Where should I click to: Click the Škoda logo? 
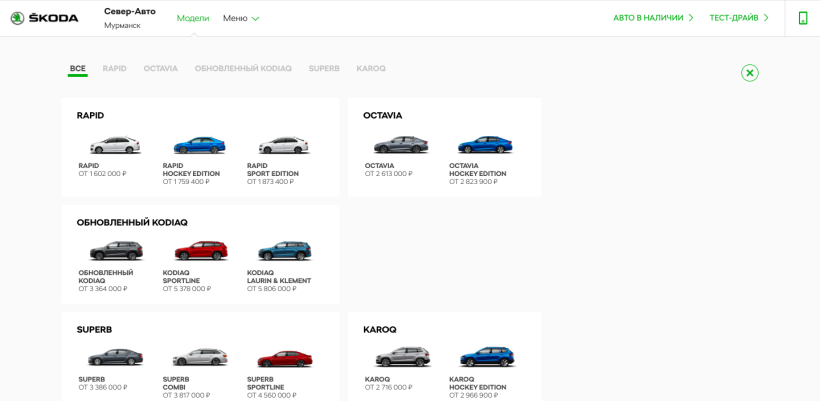[x=44, y=18]
